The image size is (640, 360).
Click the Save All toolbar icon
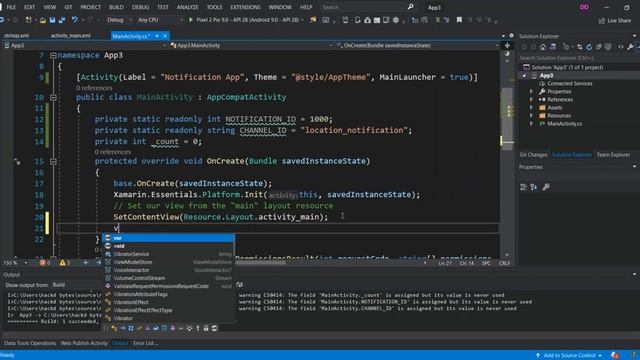point(62,20)
